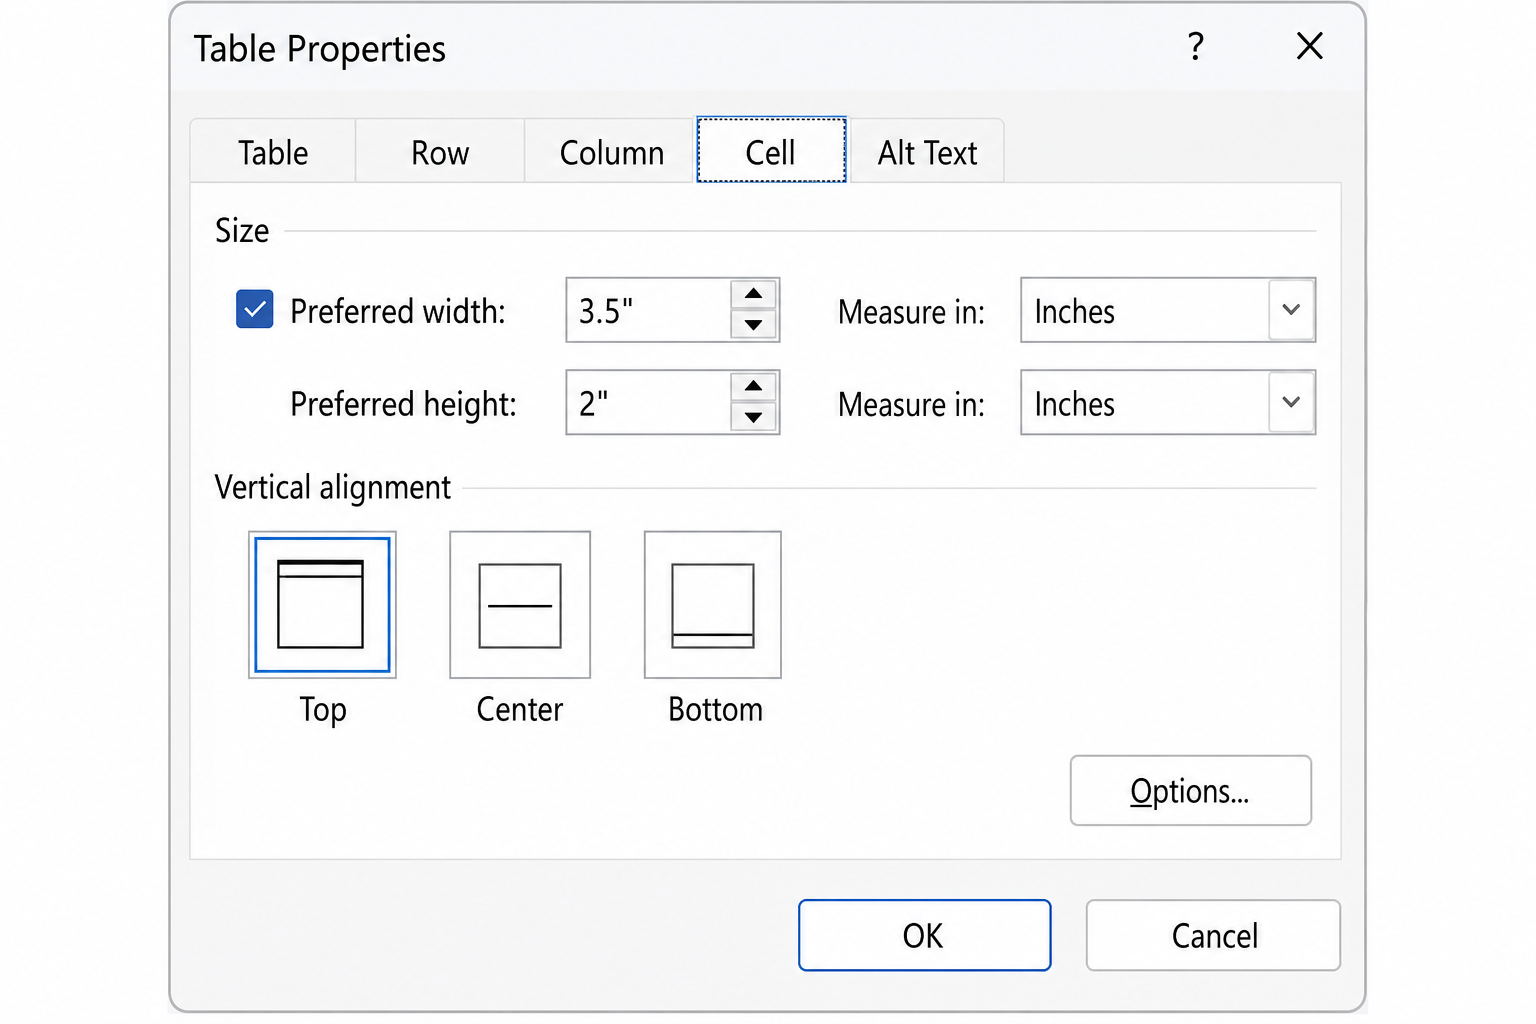This screenshot has height=1024, width=1536.
Task: Select Center vertical alignment icon
Action: click(x=520, y=605)
